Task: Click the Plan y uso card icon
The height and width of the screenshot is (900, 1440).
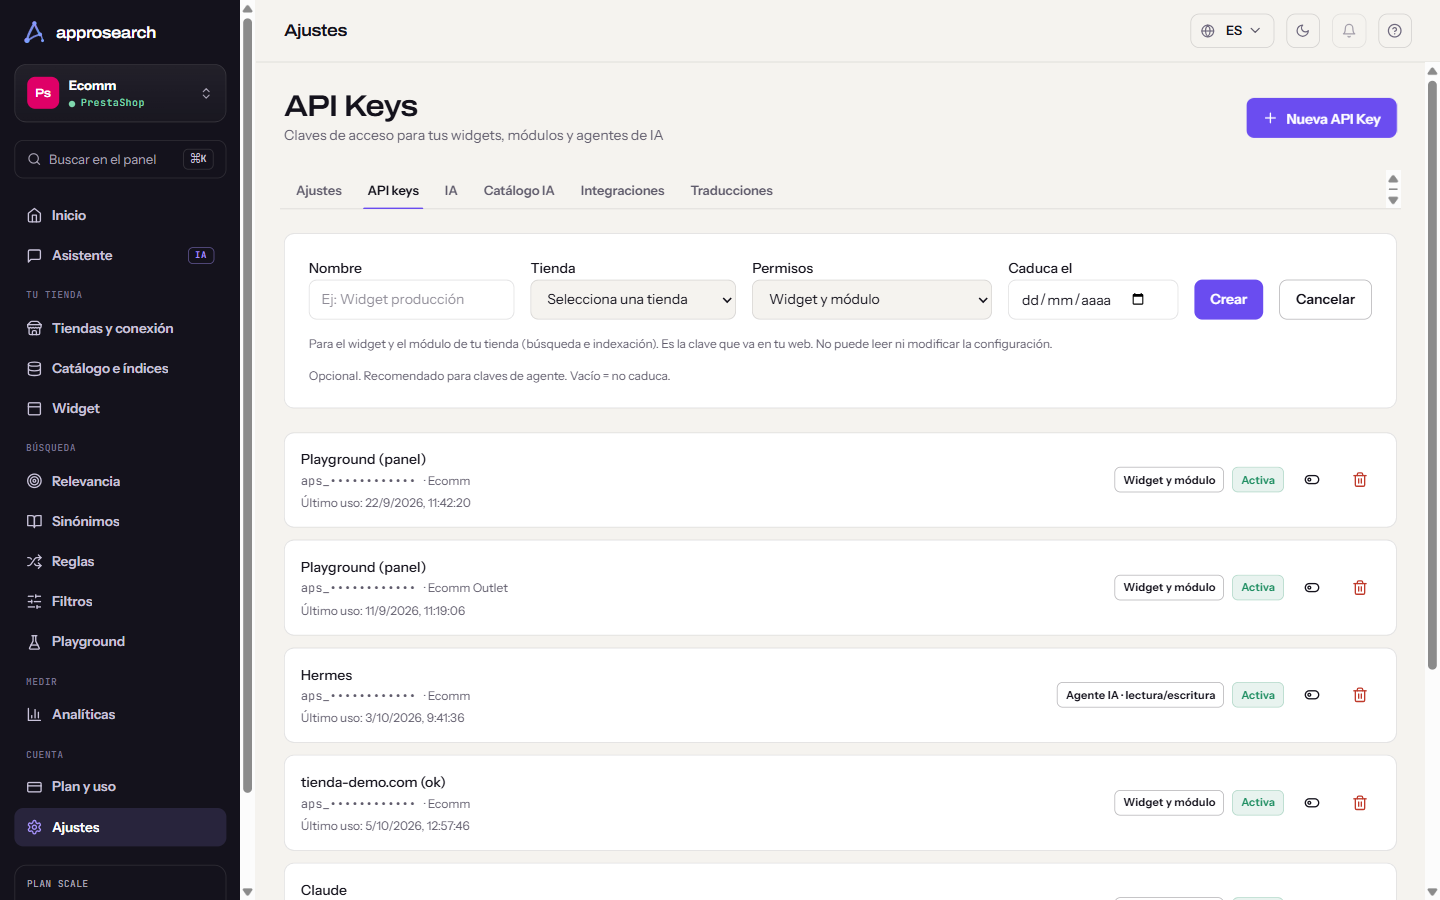Action: coord(34,787)
